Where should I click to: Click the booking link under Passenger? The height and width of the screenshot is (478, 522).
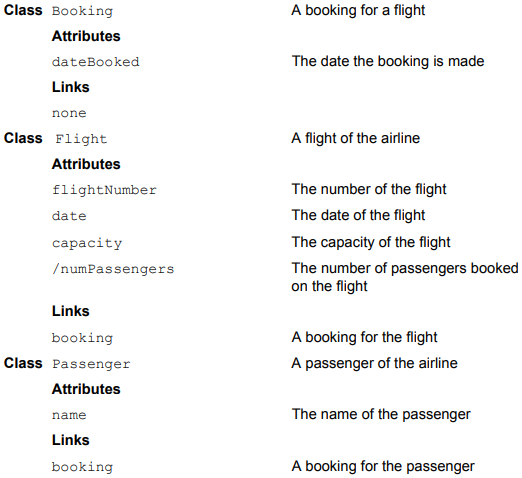pyautogui.click(x=82, y=467)
